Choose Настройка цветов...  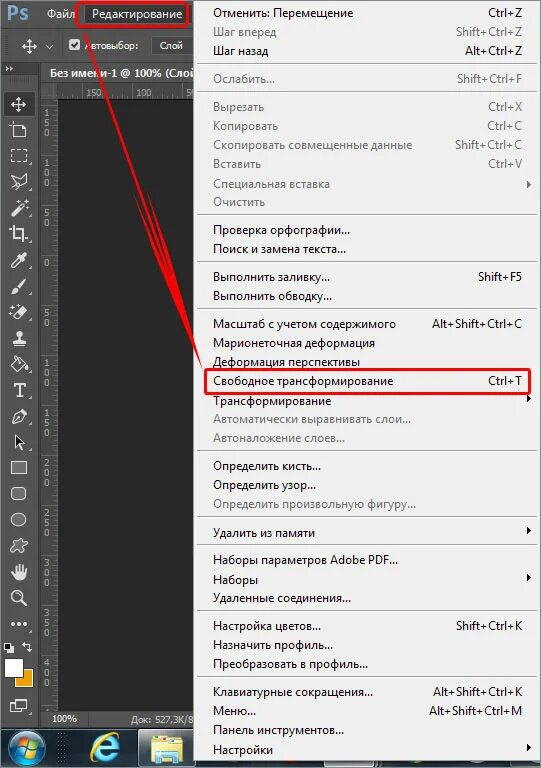point(367,626)
